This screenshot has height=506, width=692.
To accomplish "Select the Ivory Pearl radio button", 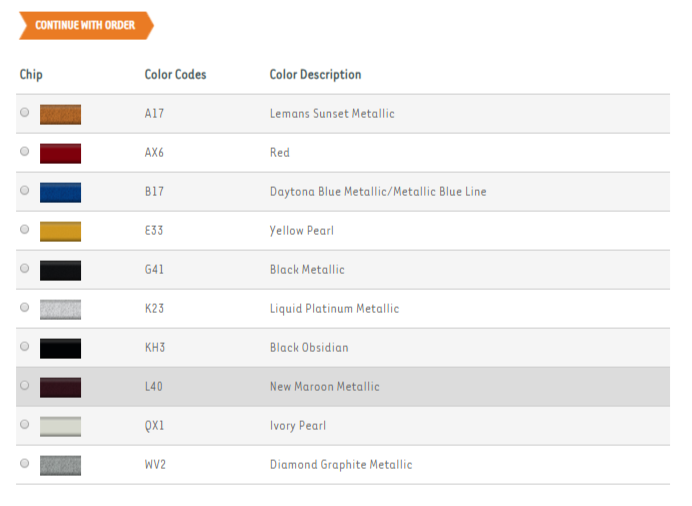I will click(x=25, y=425).
